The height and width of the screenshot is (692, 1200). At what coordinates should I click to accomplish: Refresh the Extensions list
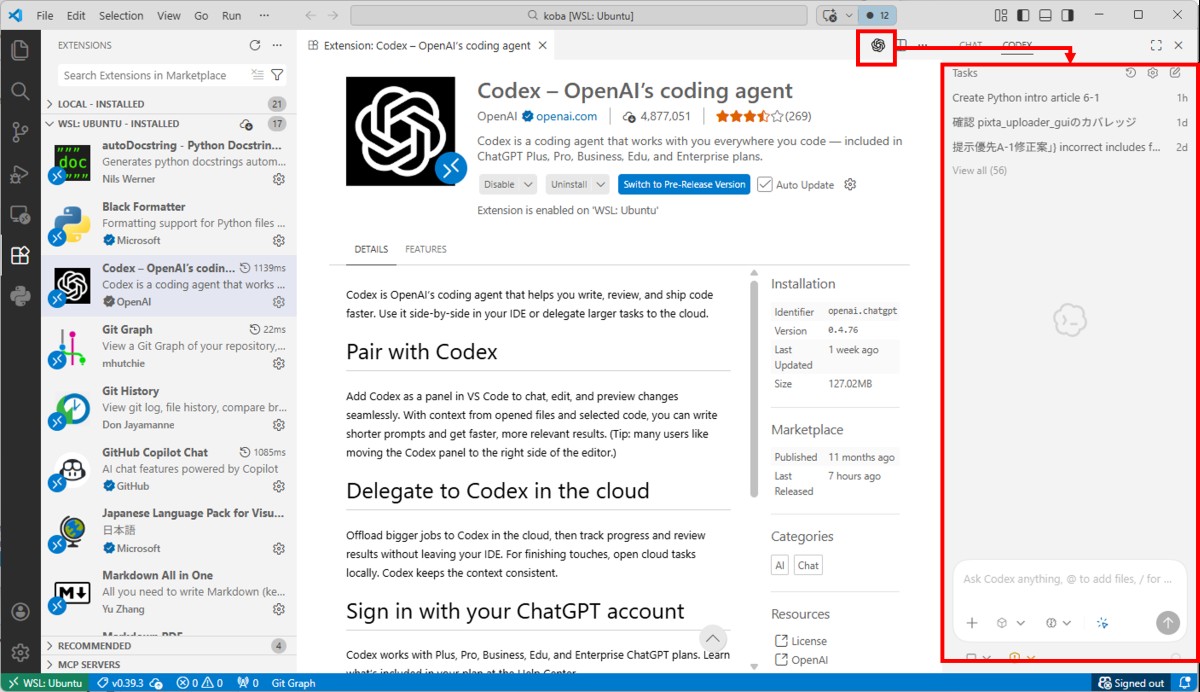coord(255,45)
